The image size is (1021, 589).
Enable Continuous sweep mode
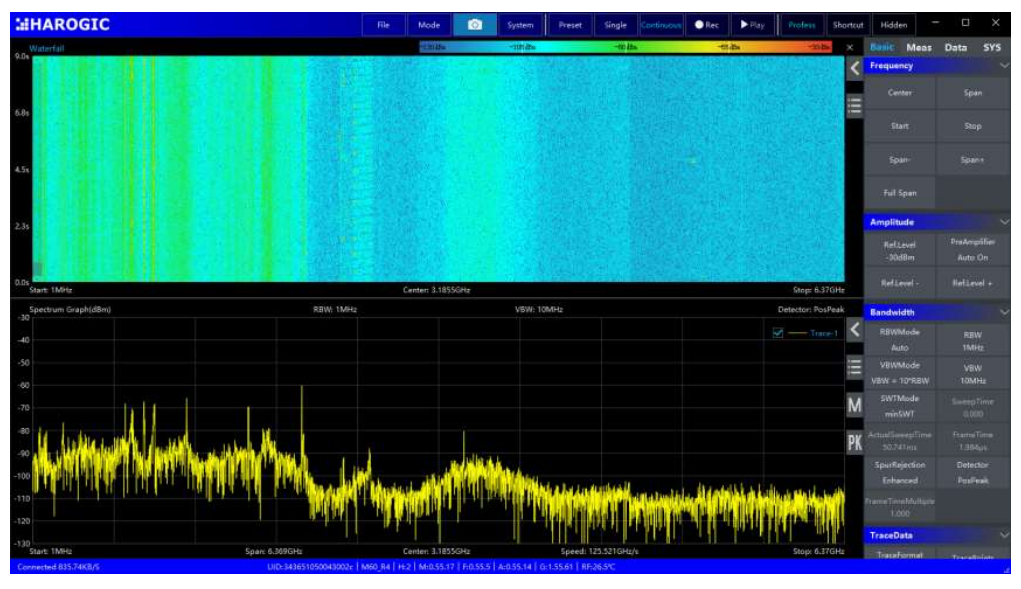[x=661, y=25]
